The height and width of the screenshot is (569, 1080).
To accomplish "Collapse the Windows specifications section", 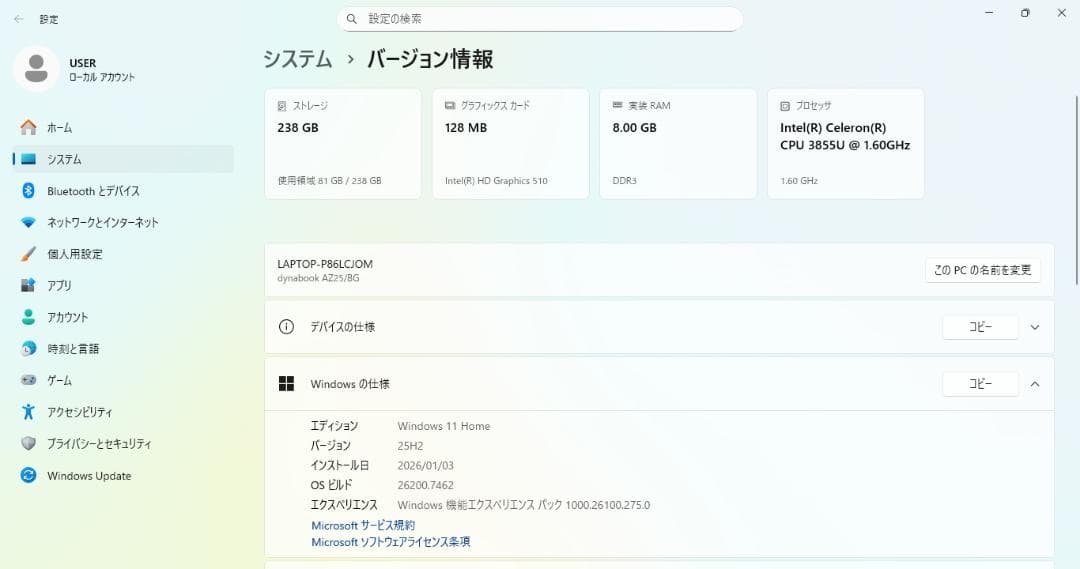I will pyautogui.click(x=1035, y=384).
